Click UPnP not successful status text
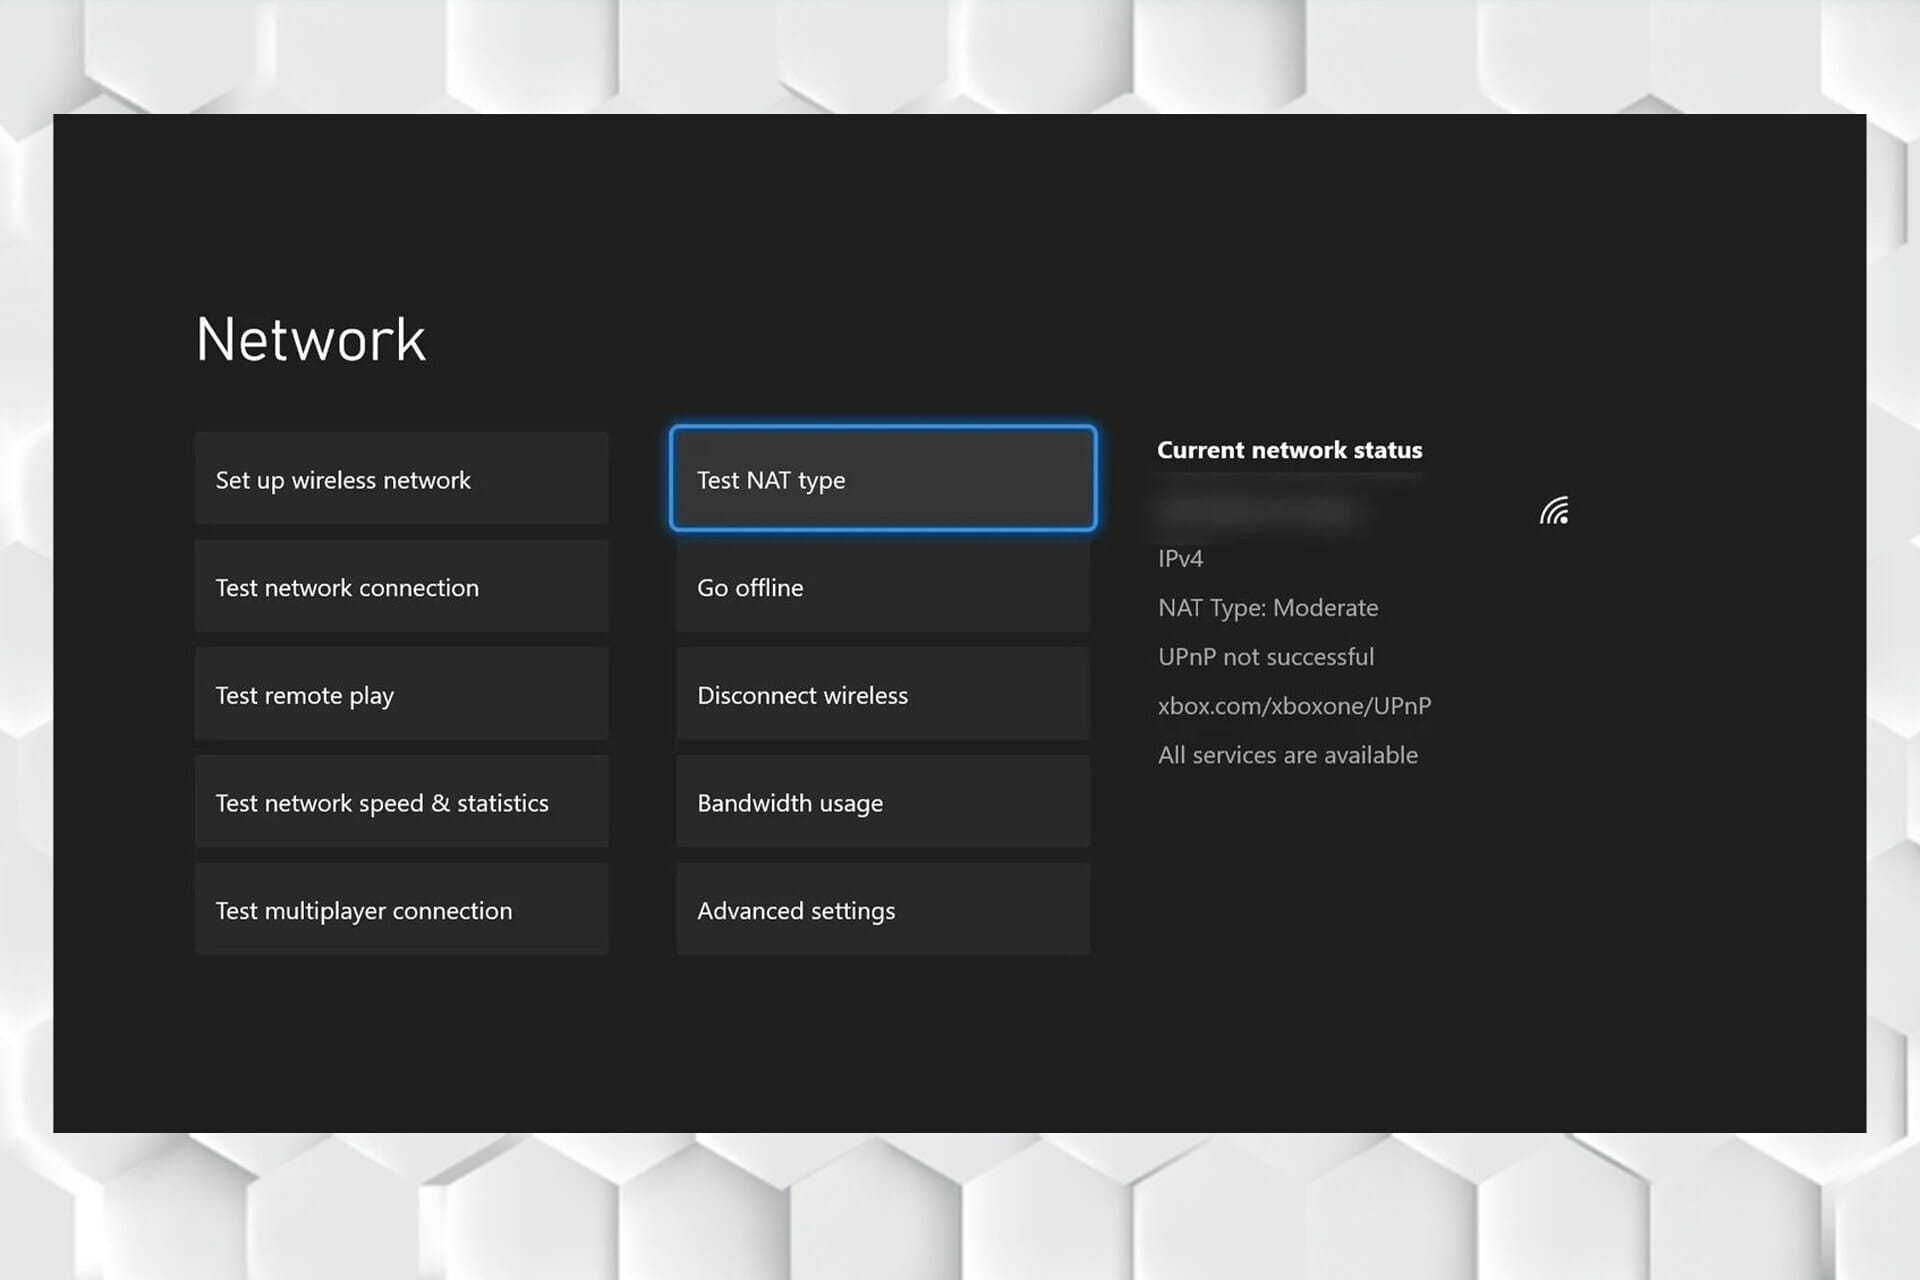The height and width of the screenshot is (1280, 1920). 1265,657
